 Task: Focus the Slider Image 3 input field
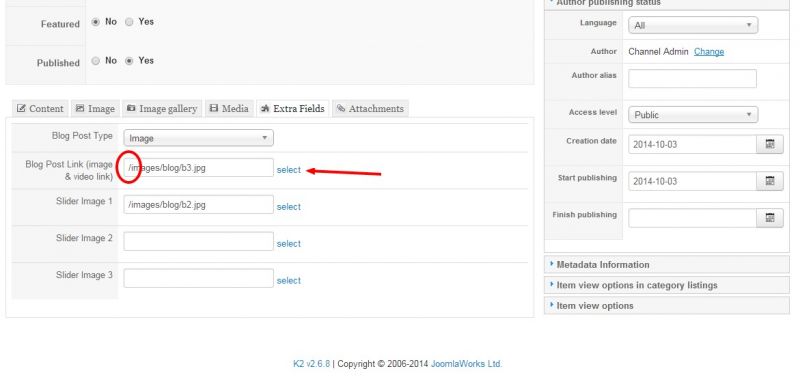point(198,278)
